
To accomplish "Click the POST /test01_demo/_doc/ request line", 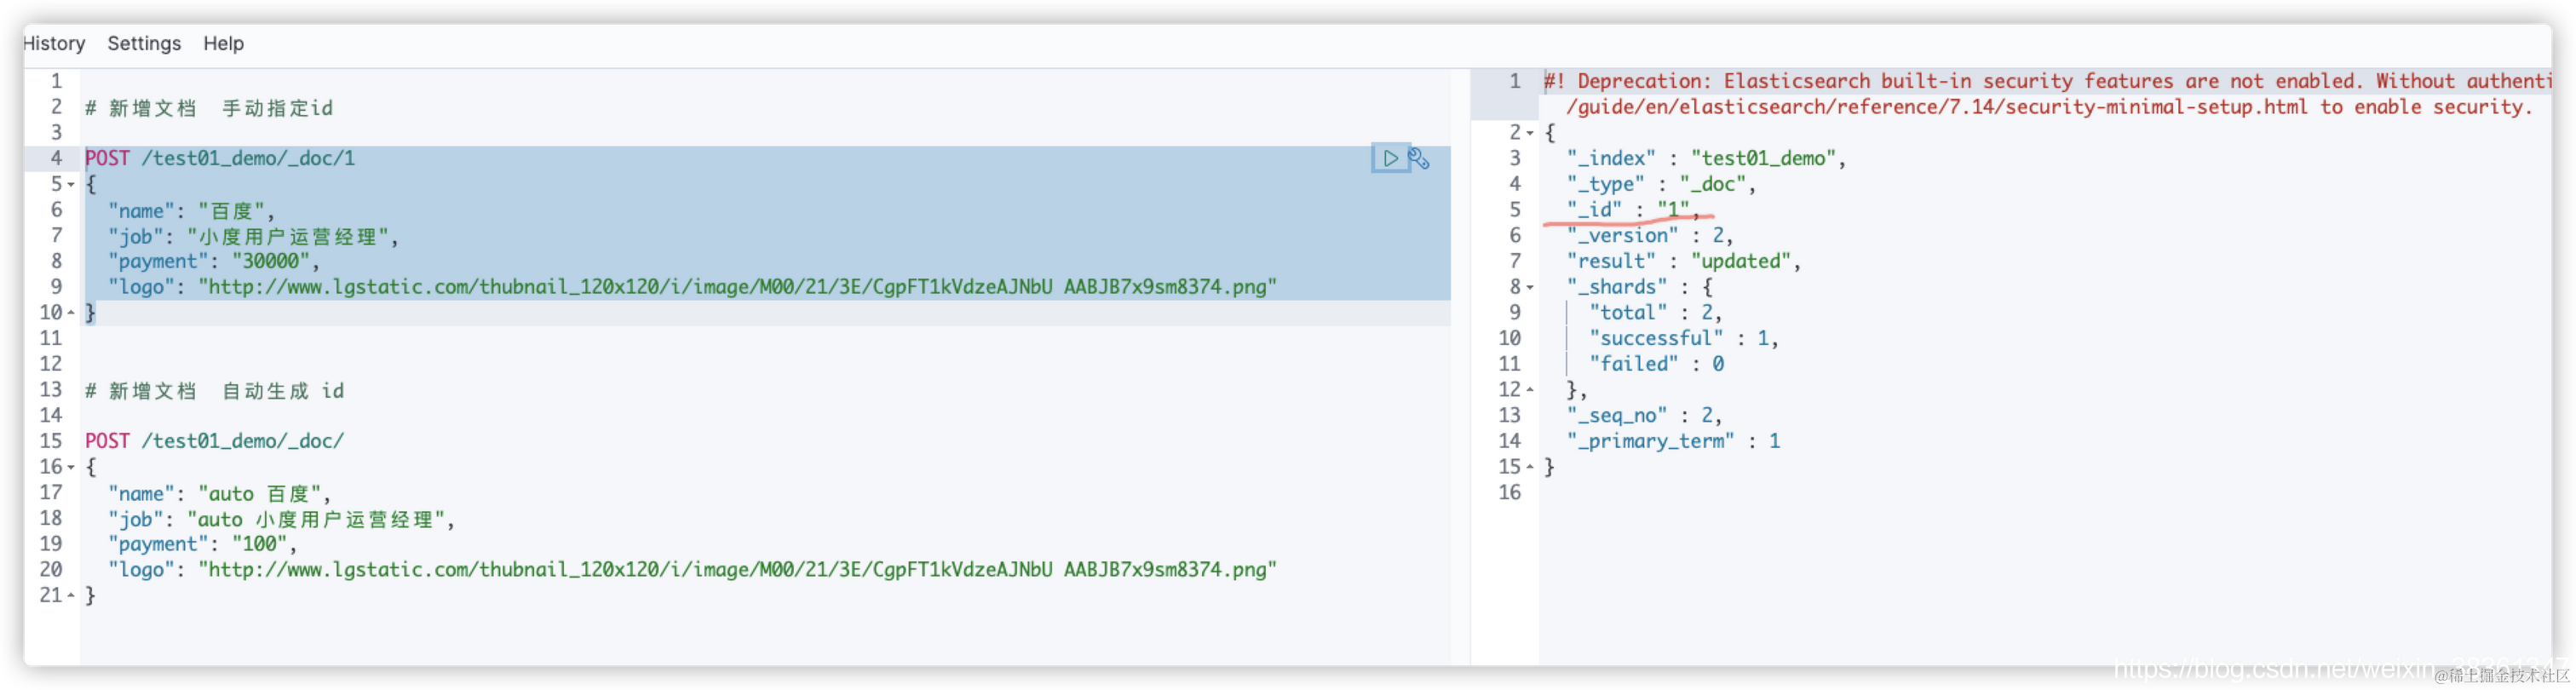I will tap(214, 441).
